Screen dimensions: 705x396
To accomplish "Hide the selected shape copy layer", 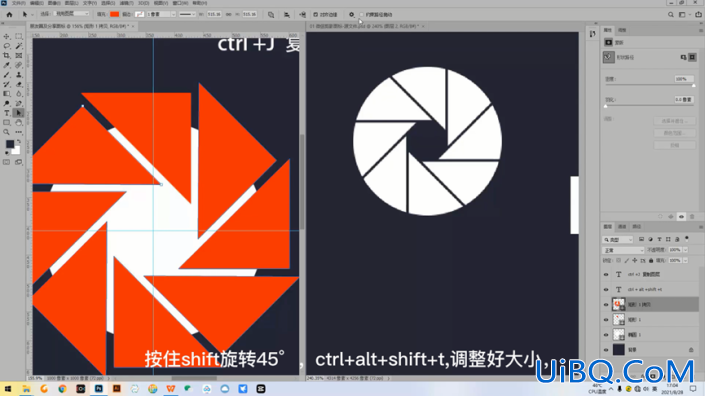I will 606,305.
